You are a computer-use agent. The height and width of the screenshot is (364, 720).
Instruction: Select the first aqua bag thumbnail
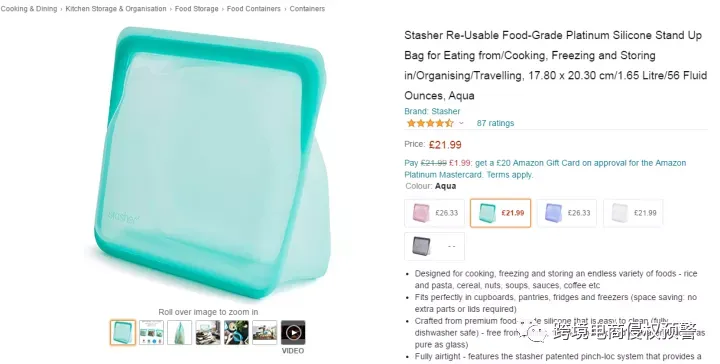point(123,332)
